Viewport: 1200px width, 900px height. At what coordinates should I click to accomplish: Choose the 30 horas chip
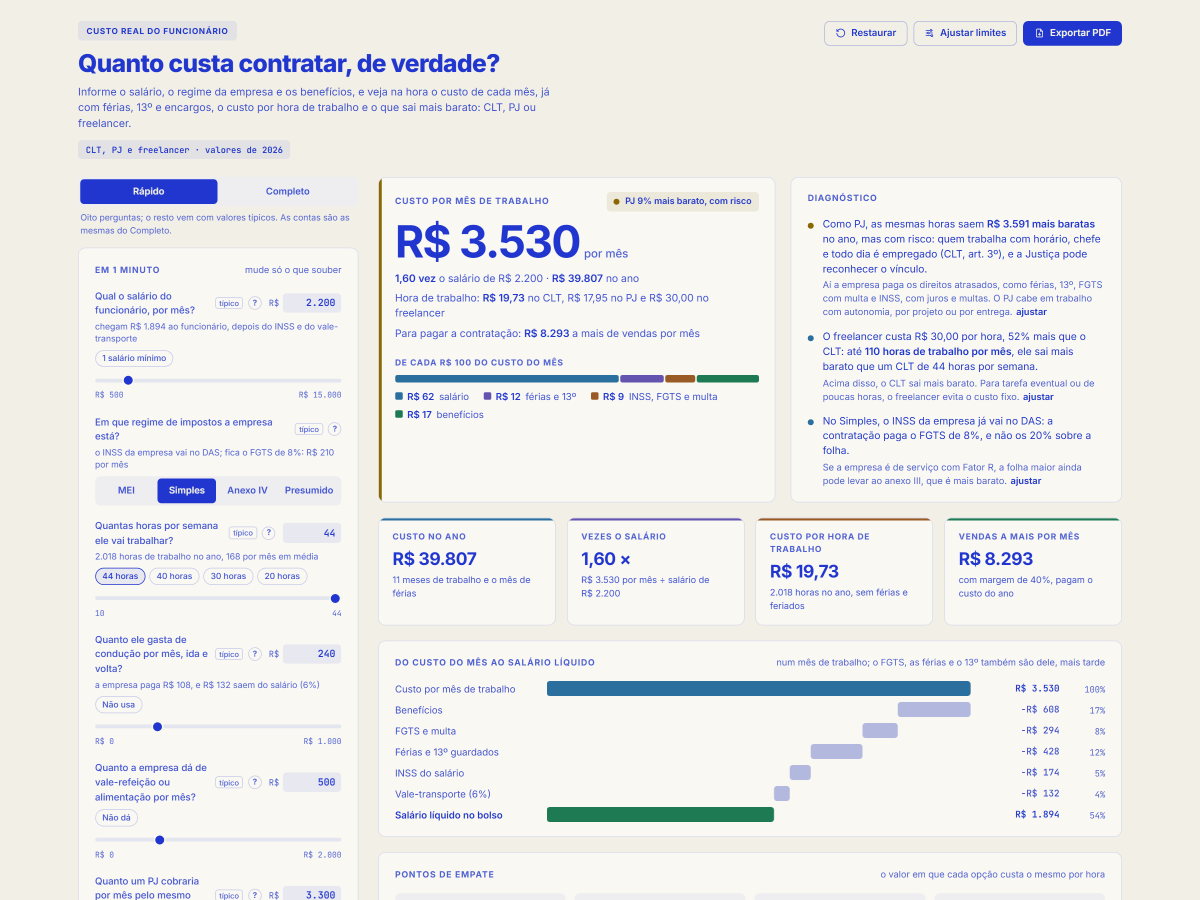tap(228, 576)
